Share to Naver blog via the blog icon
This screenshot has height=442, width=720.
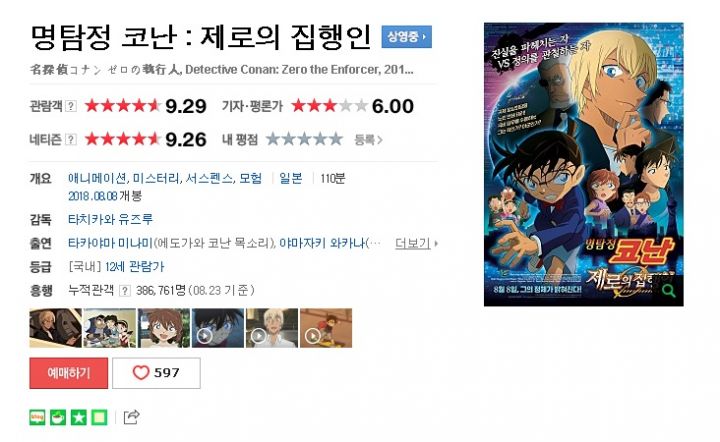(x=37, y=417)
